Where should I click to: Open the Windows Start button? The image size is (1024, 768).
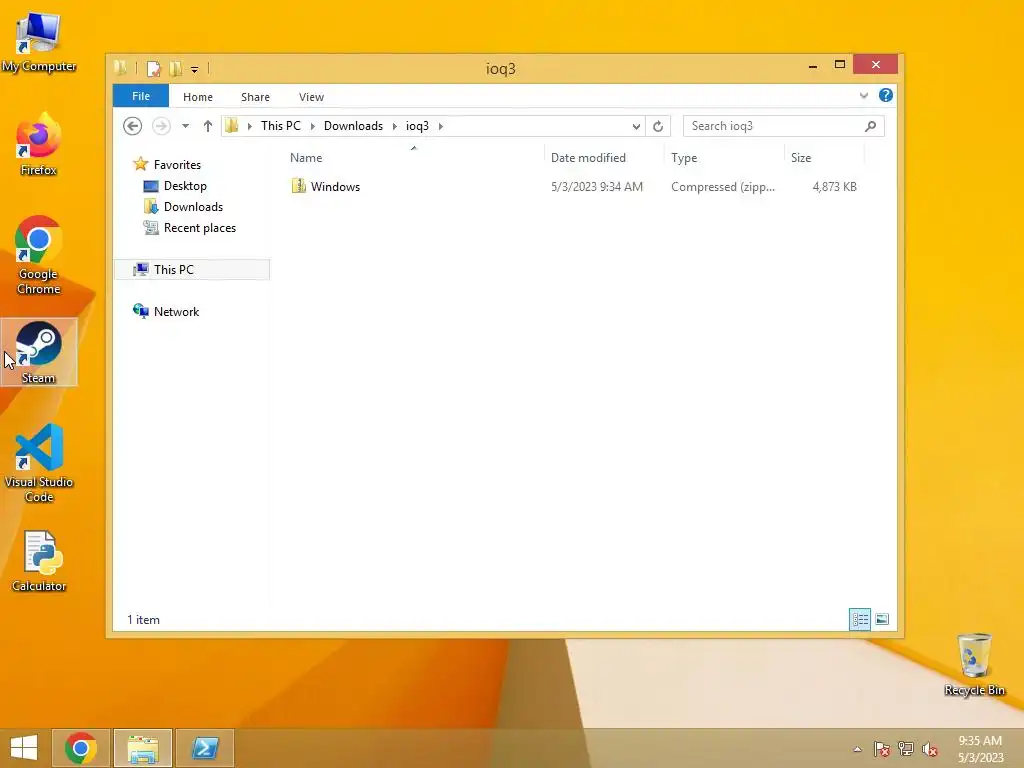point(24,748)
